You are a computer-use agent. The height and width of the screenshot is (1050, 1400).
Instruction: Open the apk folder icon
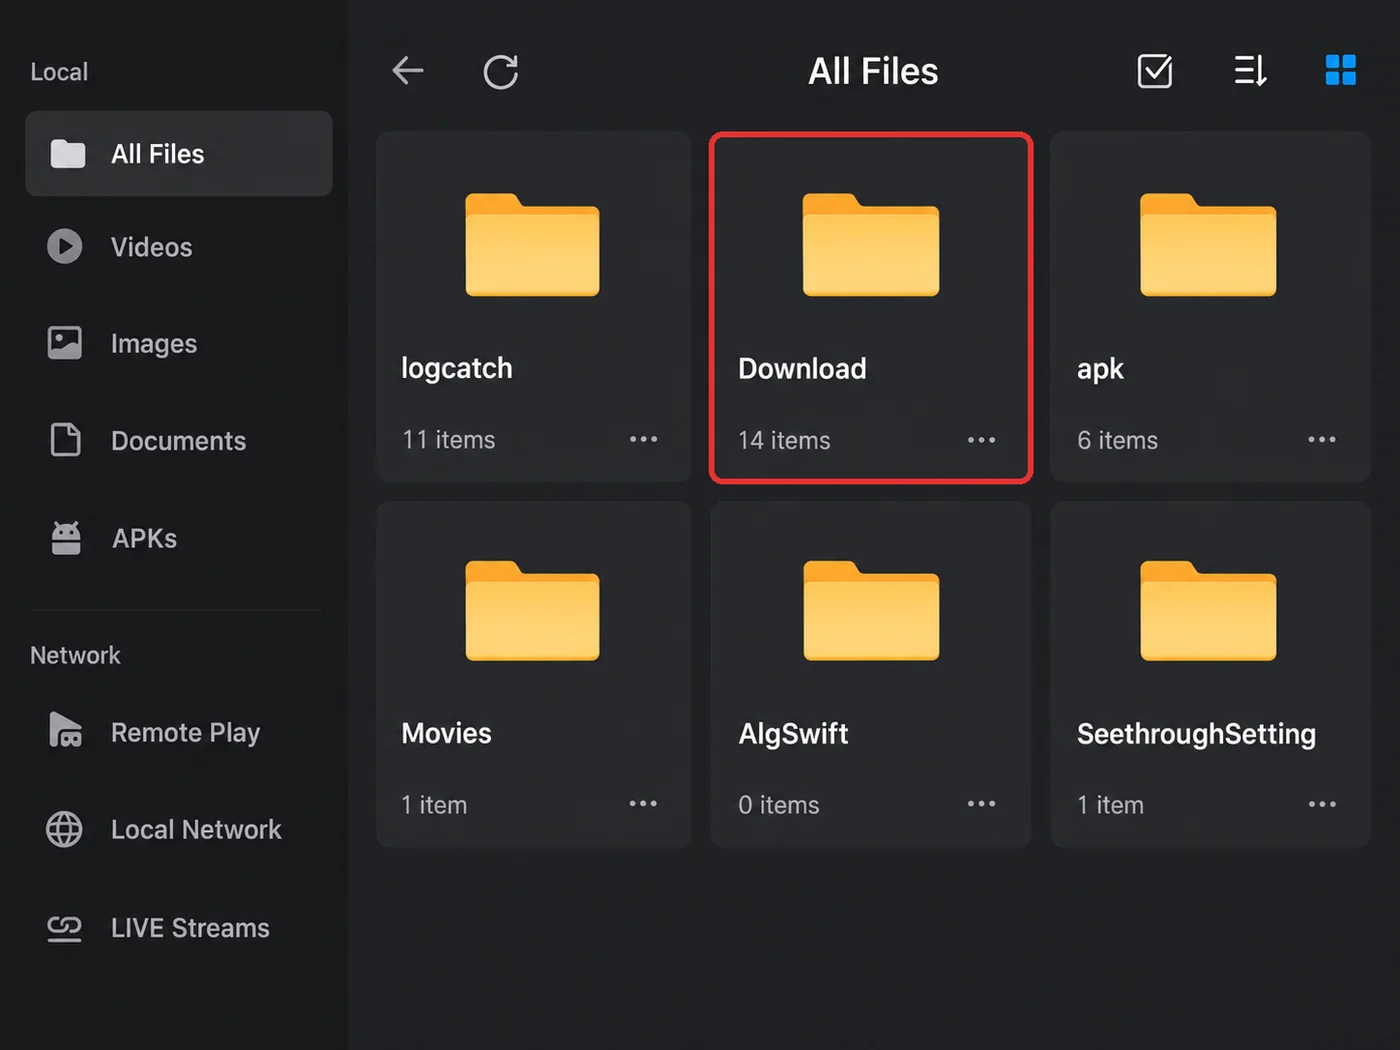pos(1208,245)
